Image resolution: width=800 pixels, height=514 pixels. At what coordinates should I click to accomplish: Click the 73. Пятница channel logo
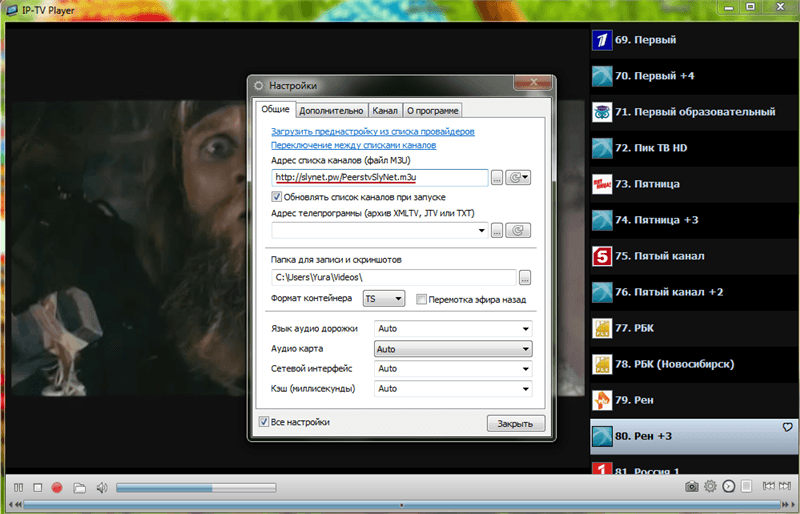[x=602, y=184]
